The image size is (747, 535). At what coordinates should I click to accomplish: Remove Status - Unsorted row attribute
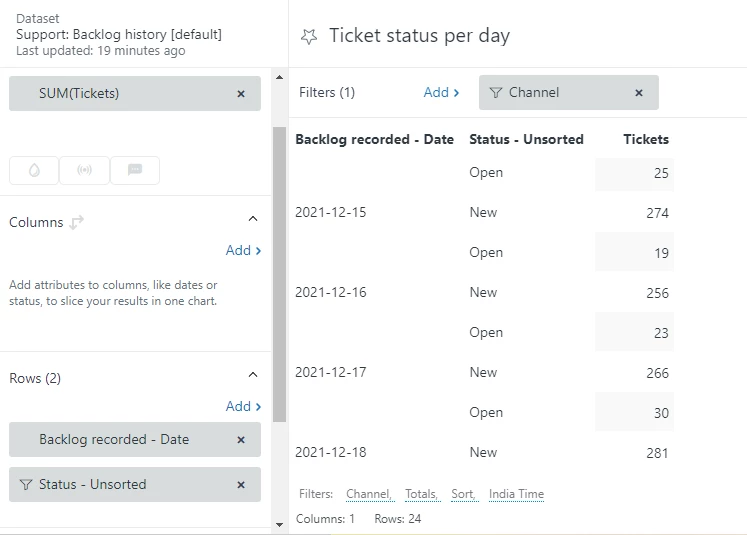[x=241, y=485]
